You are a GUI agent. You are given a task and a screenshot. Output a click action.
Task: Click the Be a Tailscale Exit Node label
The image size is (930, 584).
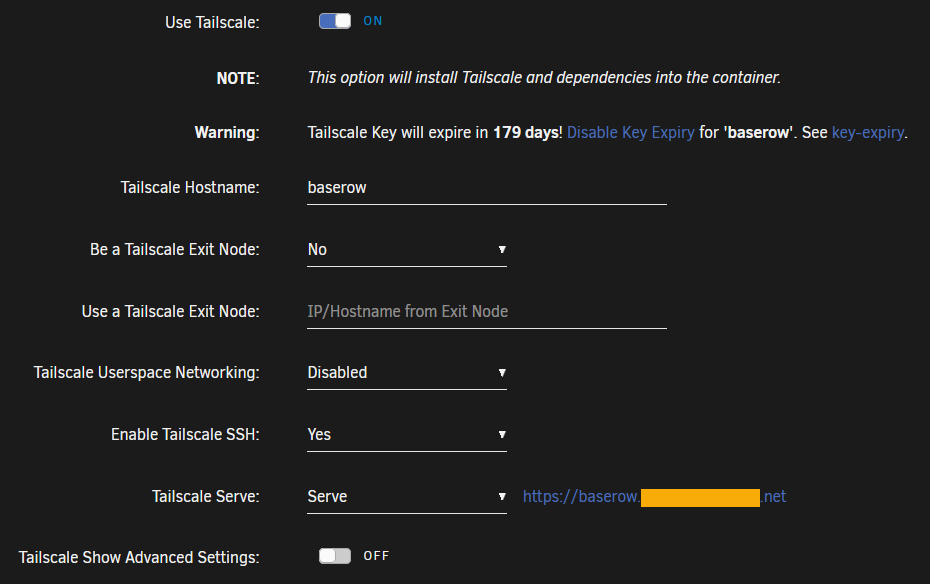coord(175,250)
